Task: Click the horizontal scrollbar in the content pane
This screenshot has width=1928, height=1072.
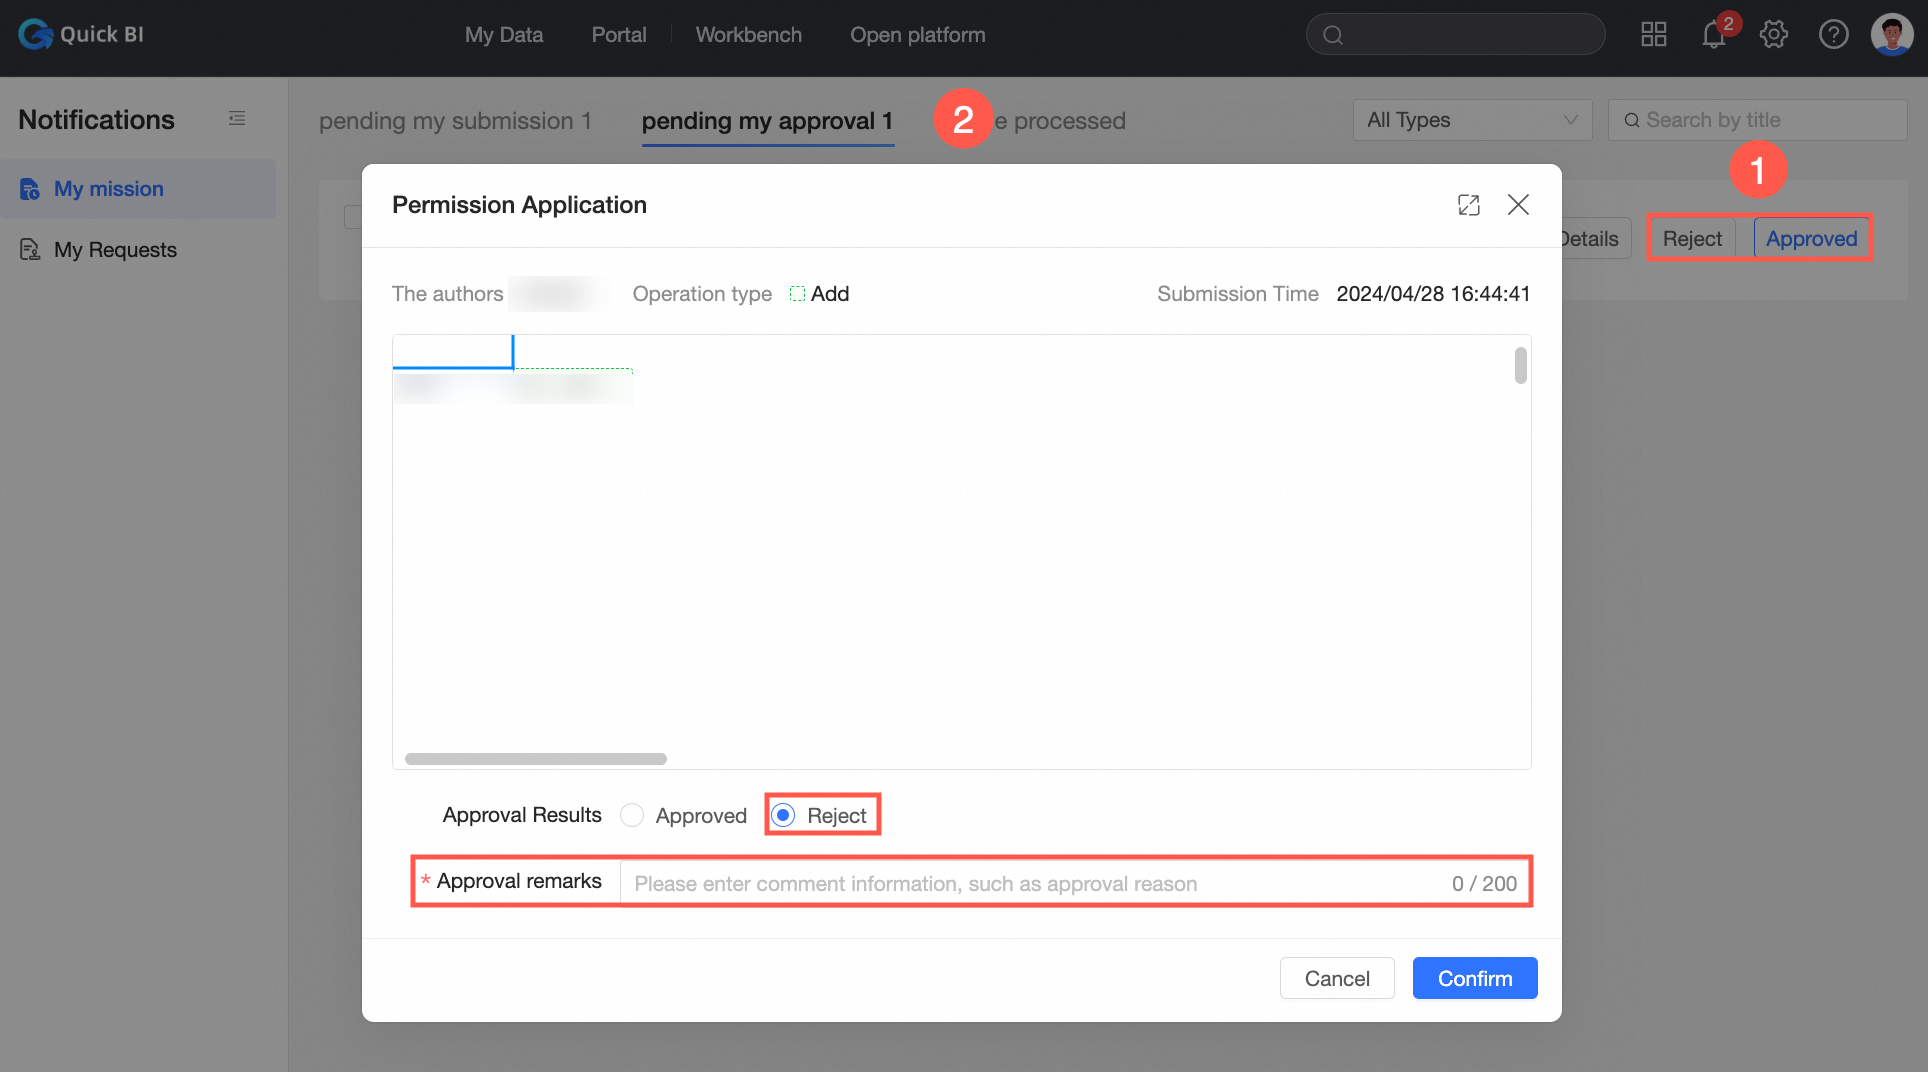Action: tap(535, 759)
